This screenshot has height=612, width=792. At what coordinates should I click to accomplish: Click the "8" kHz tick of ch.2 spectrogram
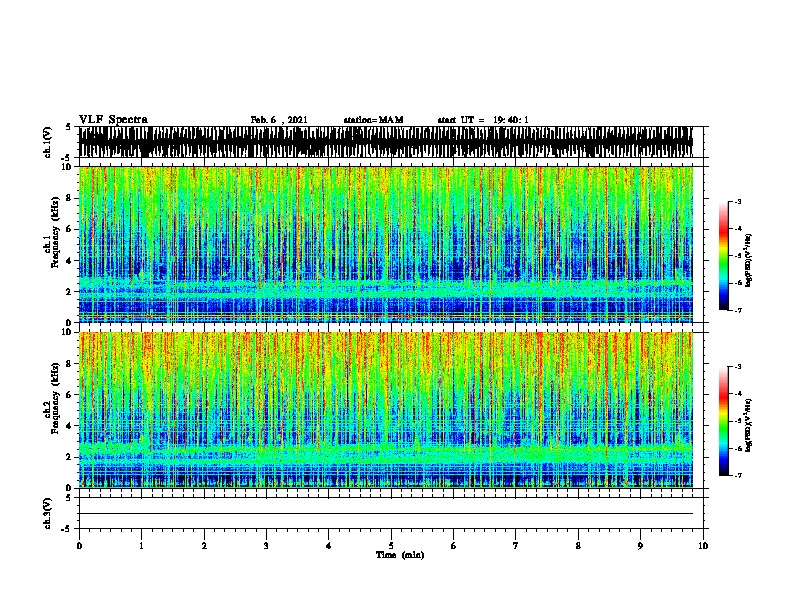[69, 364]
